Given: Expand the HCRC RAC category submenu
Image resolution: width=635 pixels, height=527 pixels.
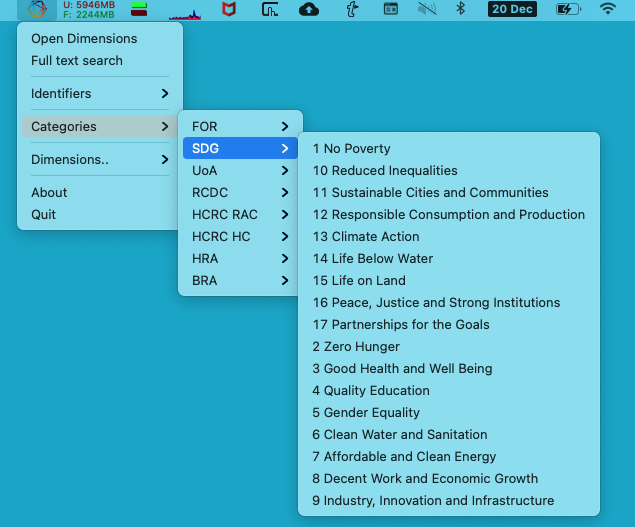Looking at the screenshot, I should point(240,214).
